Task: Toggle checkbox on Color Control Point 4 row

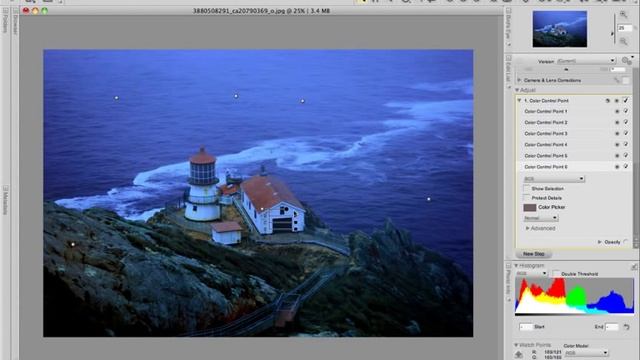Action: tap(626, 144)
